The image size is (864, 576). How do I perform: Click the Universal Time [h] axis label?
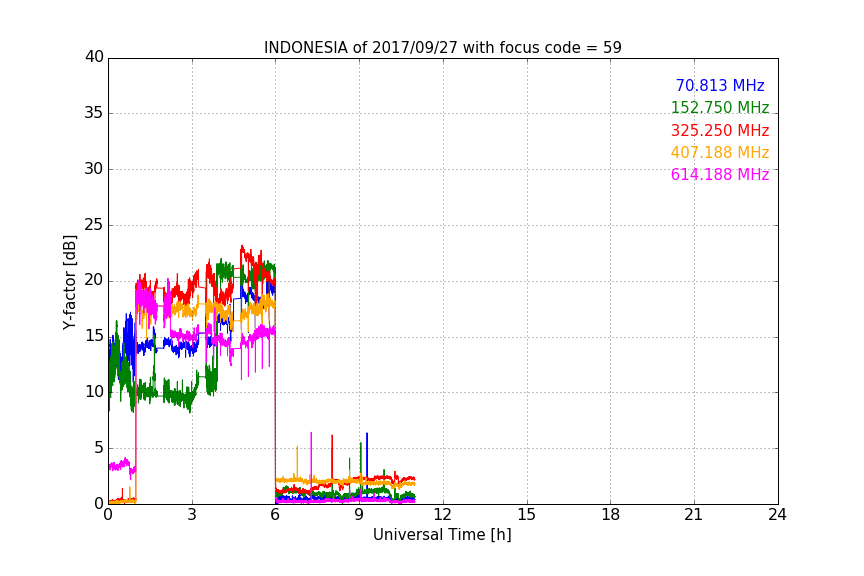442,535
